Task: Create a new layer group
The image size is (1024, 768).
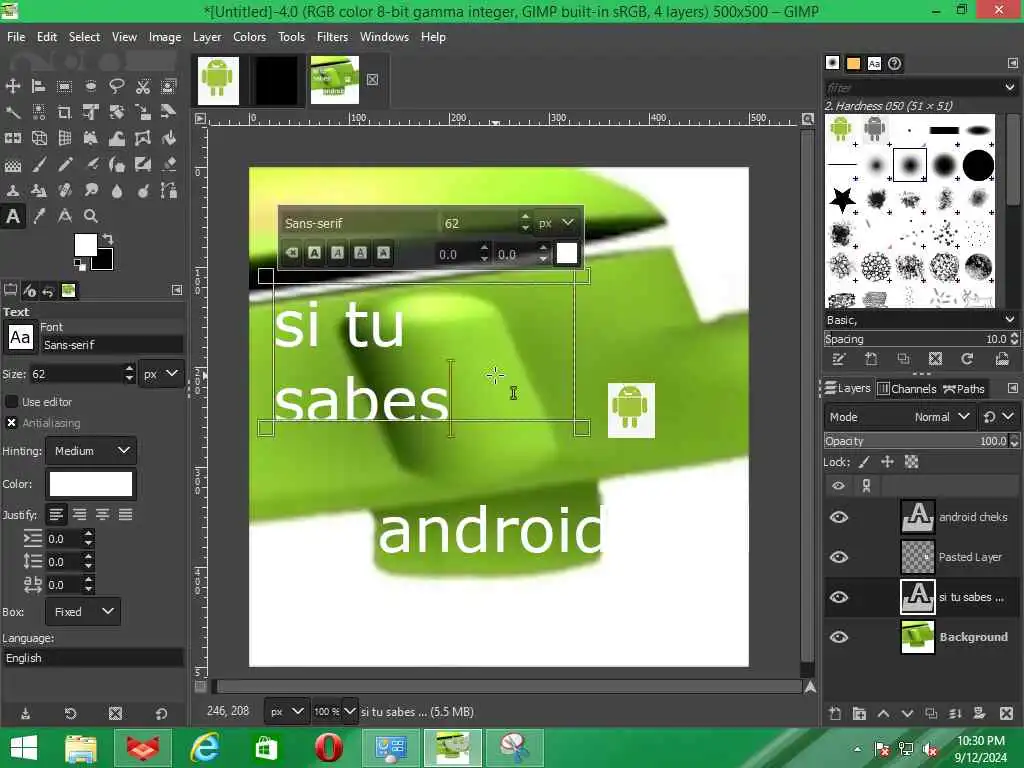Action: click(859, 713)
